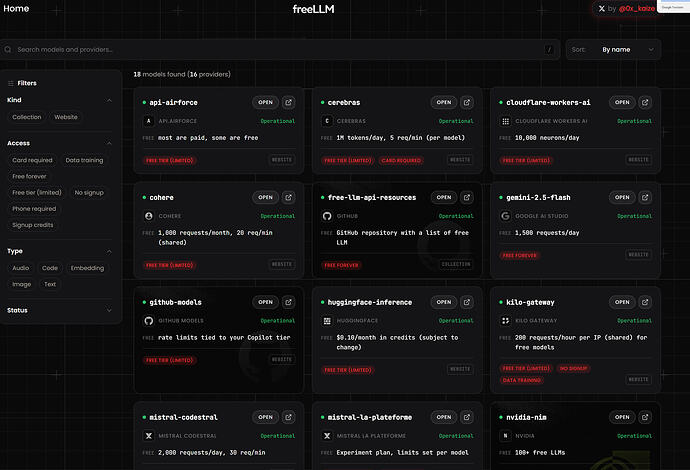Toggle the Free tier (limited) filter
The width and height of the screenshot is (690, 470).
(x=37, y=192)
